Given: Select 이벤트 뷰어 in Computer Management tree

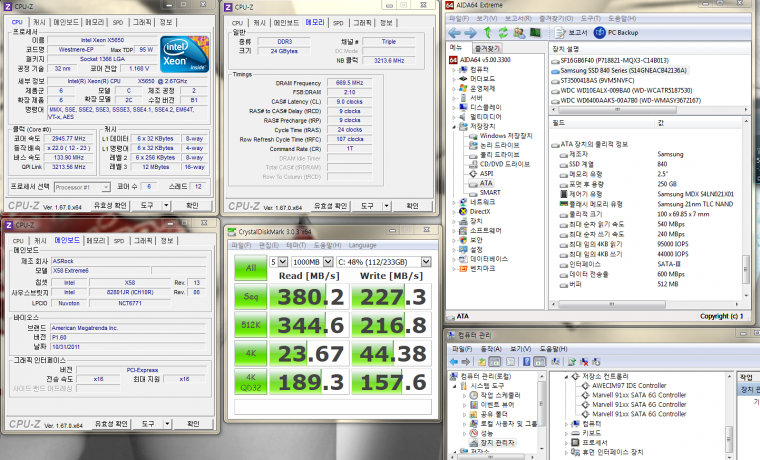Looking at the screenshot, I should (497, 405).
